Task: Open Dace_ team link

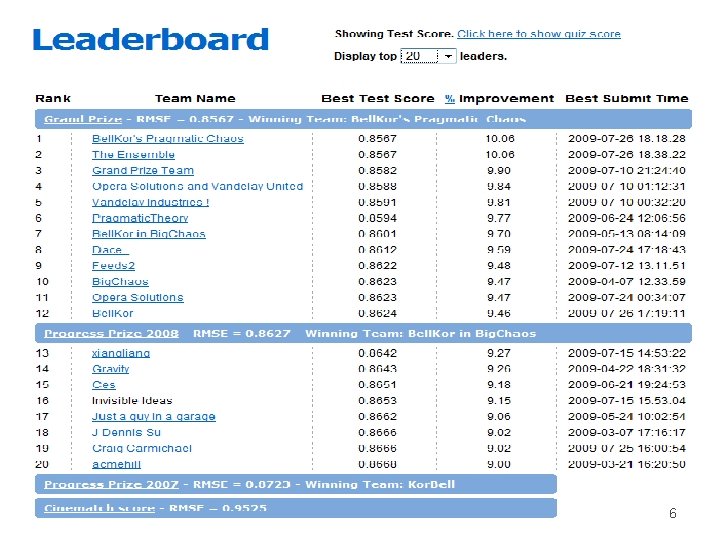Action: [110, 250]
